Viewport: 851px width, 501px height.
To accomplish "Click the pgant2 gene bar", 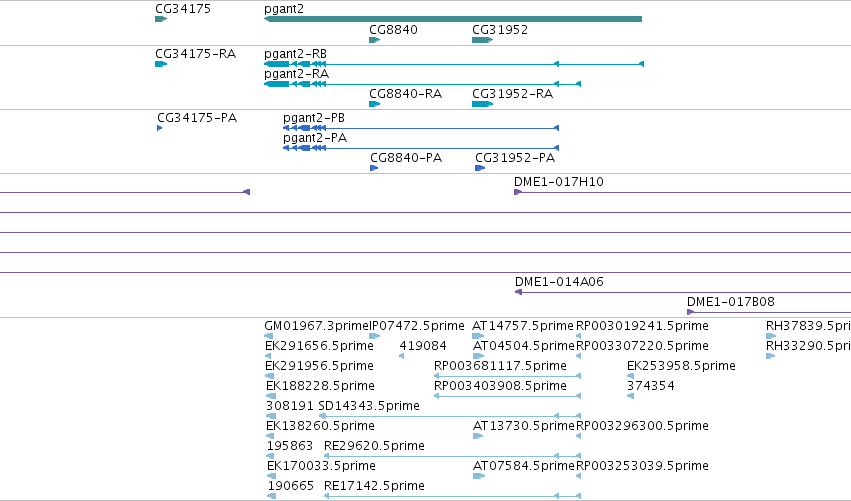I will [x=453, y=19].
